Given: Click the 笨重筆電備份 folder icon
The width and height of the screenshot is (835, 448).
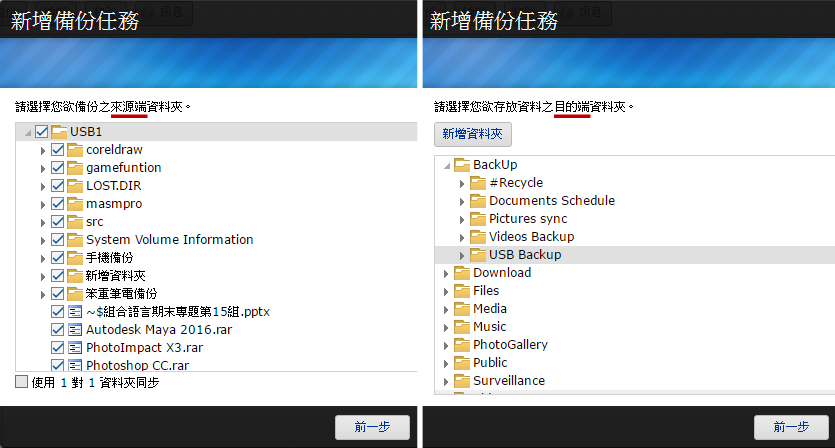Looking at the screenshot, I should 75,294.
